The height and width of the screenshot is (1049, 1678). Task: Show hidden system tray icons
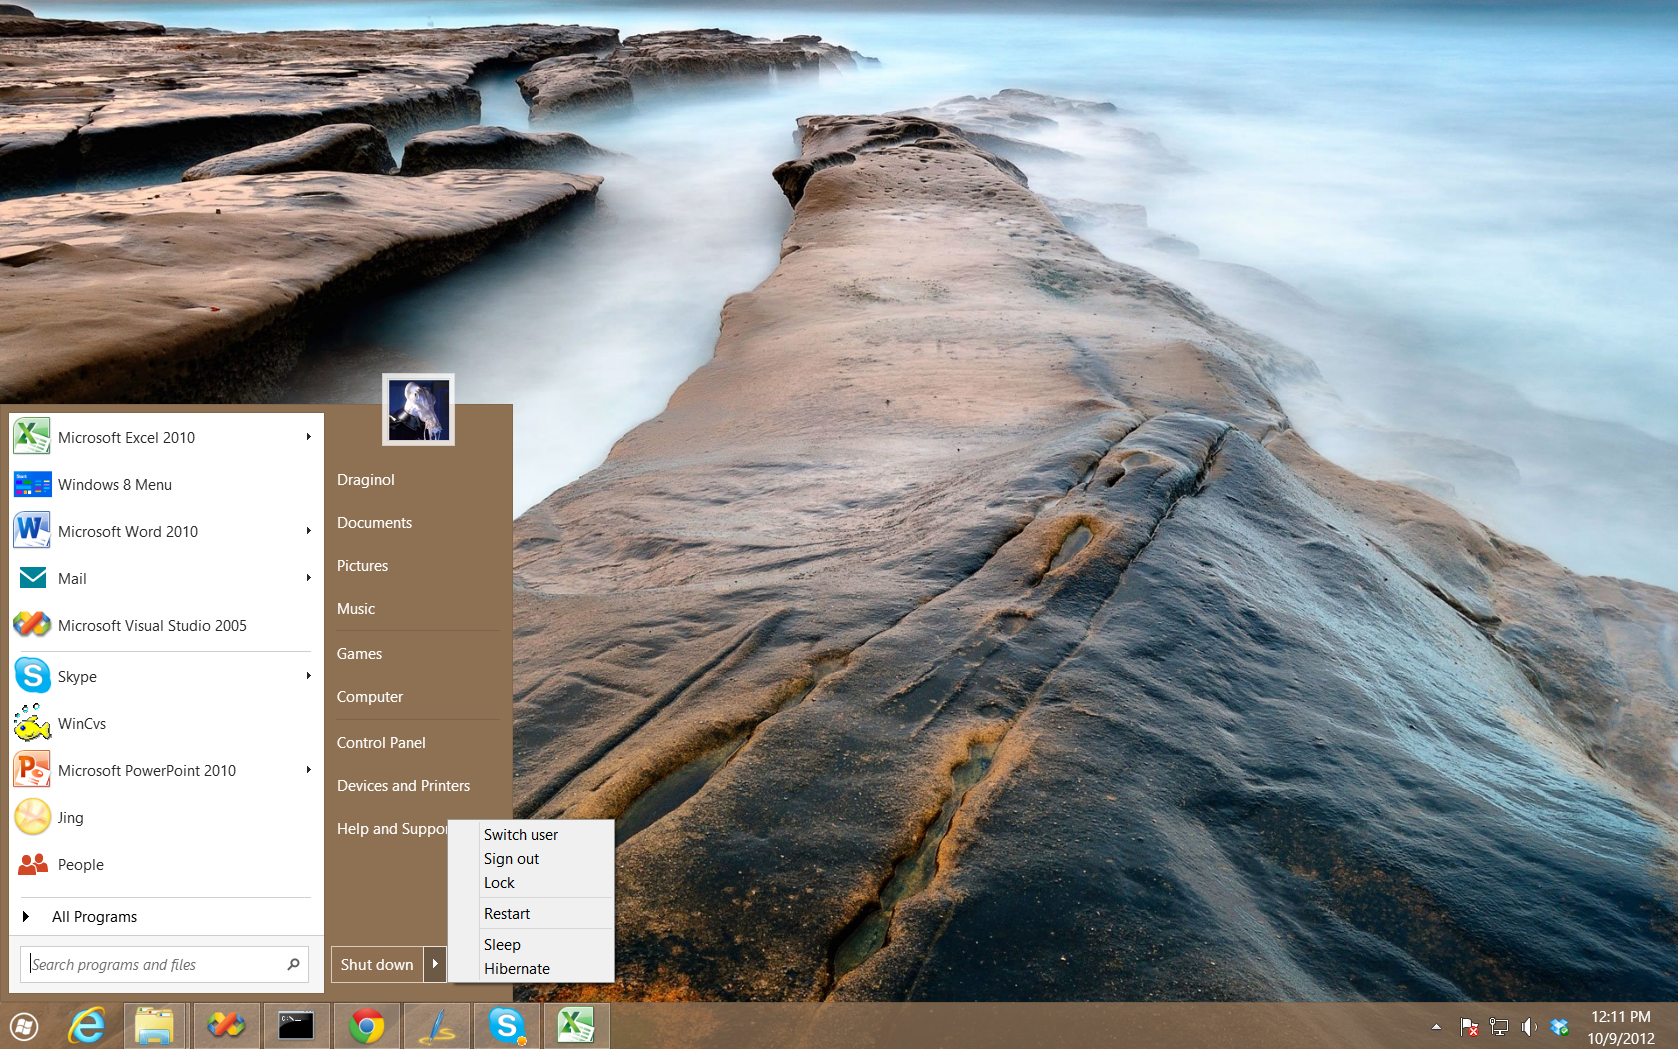[x=1436, y=1027]
